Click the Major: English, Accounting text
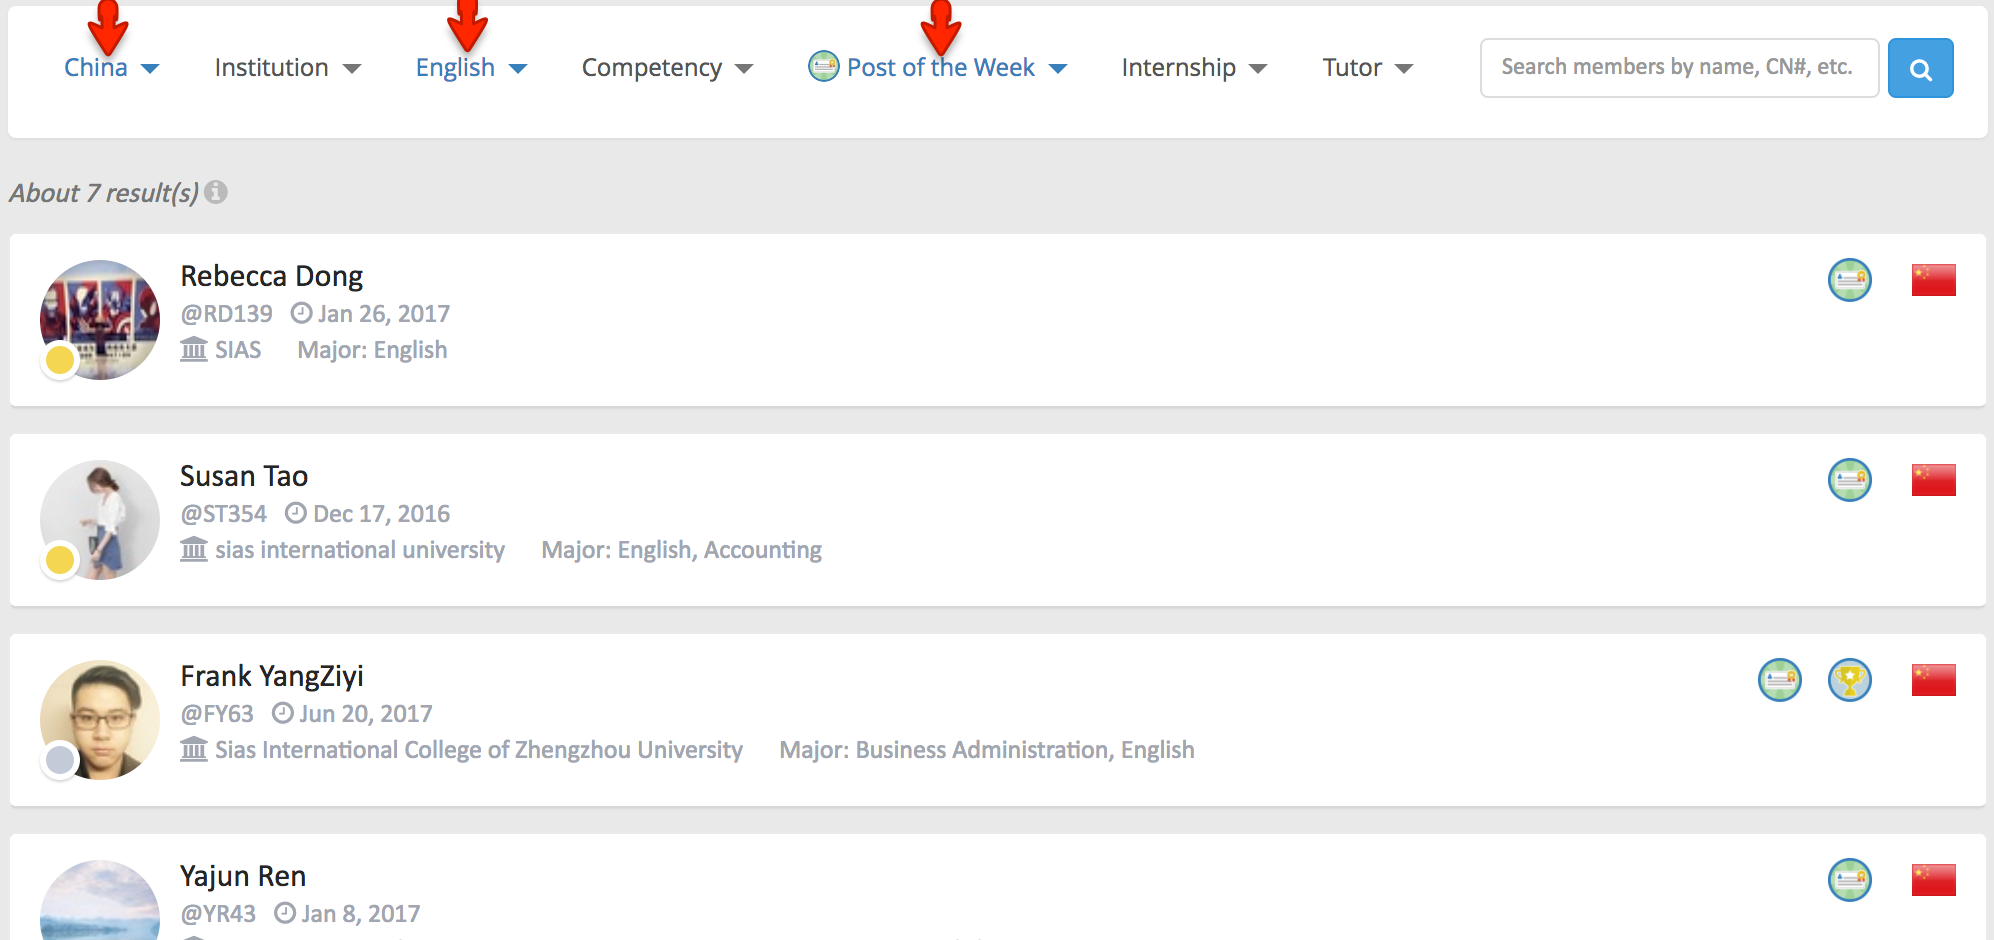 click(681, 550)
